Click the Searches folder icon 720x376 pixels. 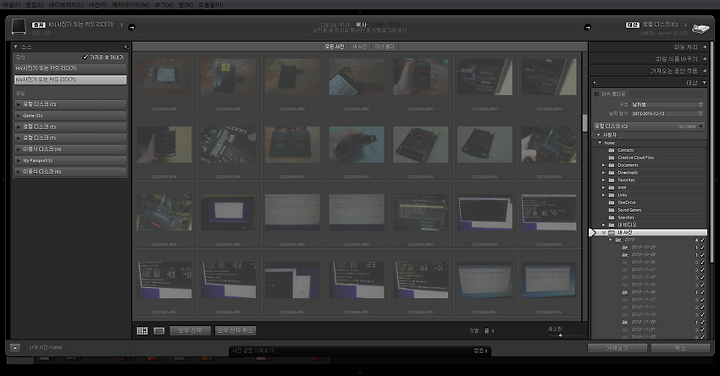pos(611,217)
